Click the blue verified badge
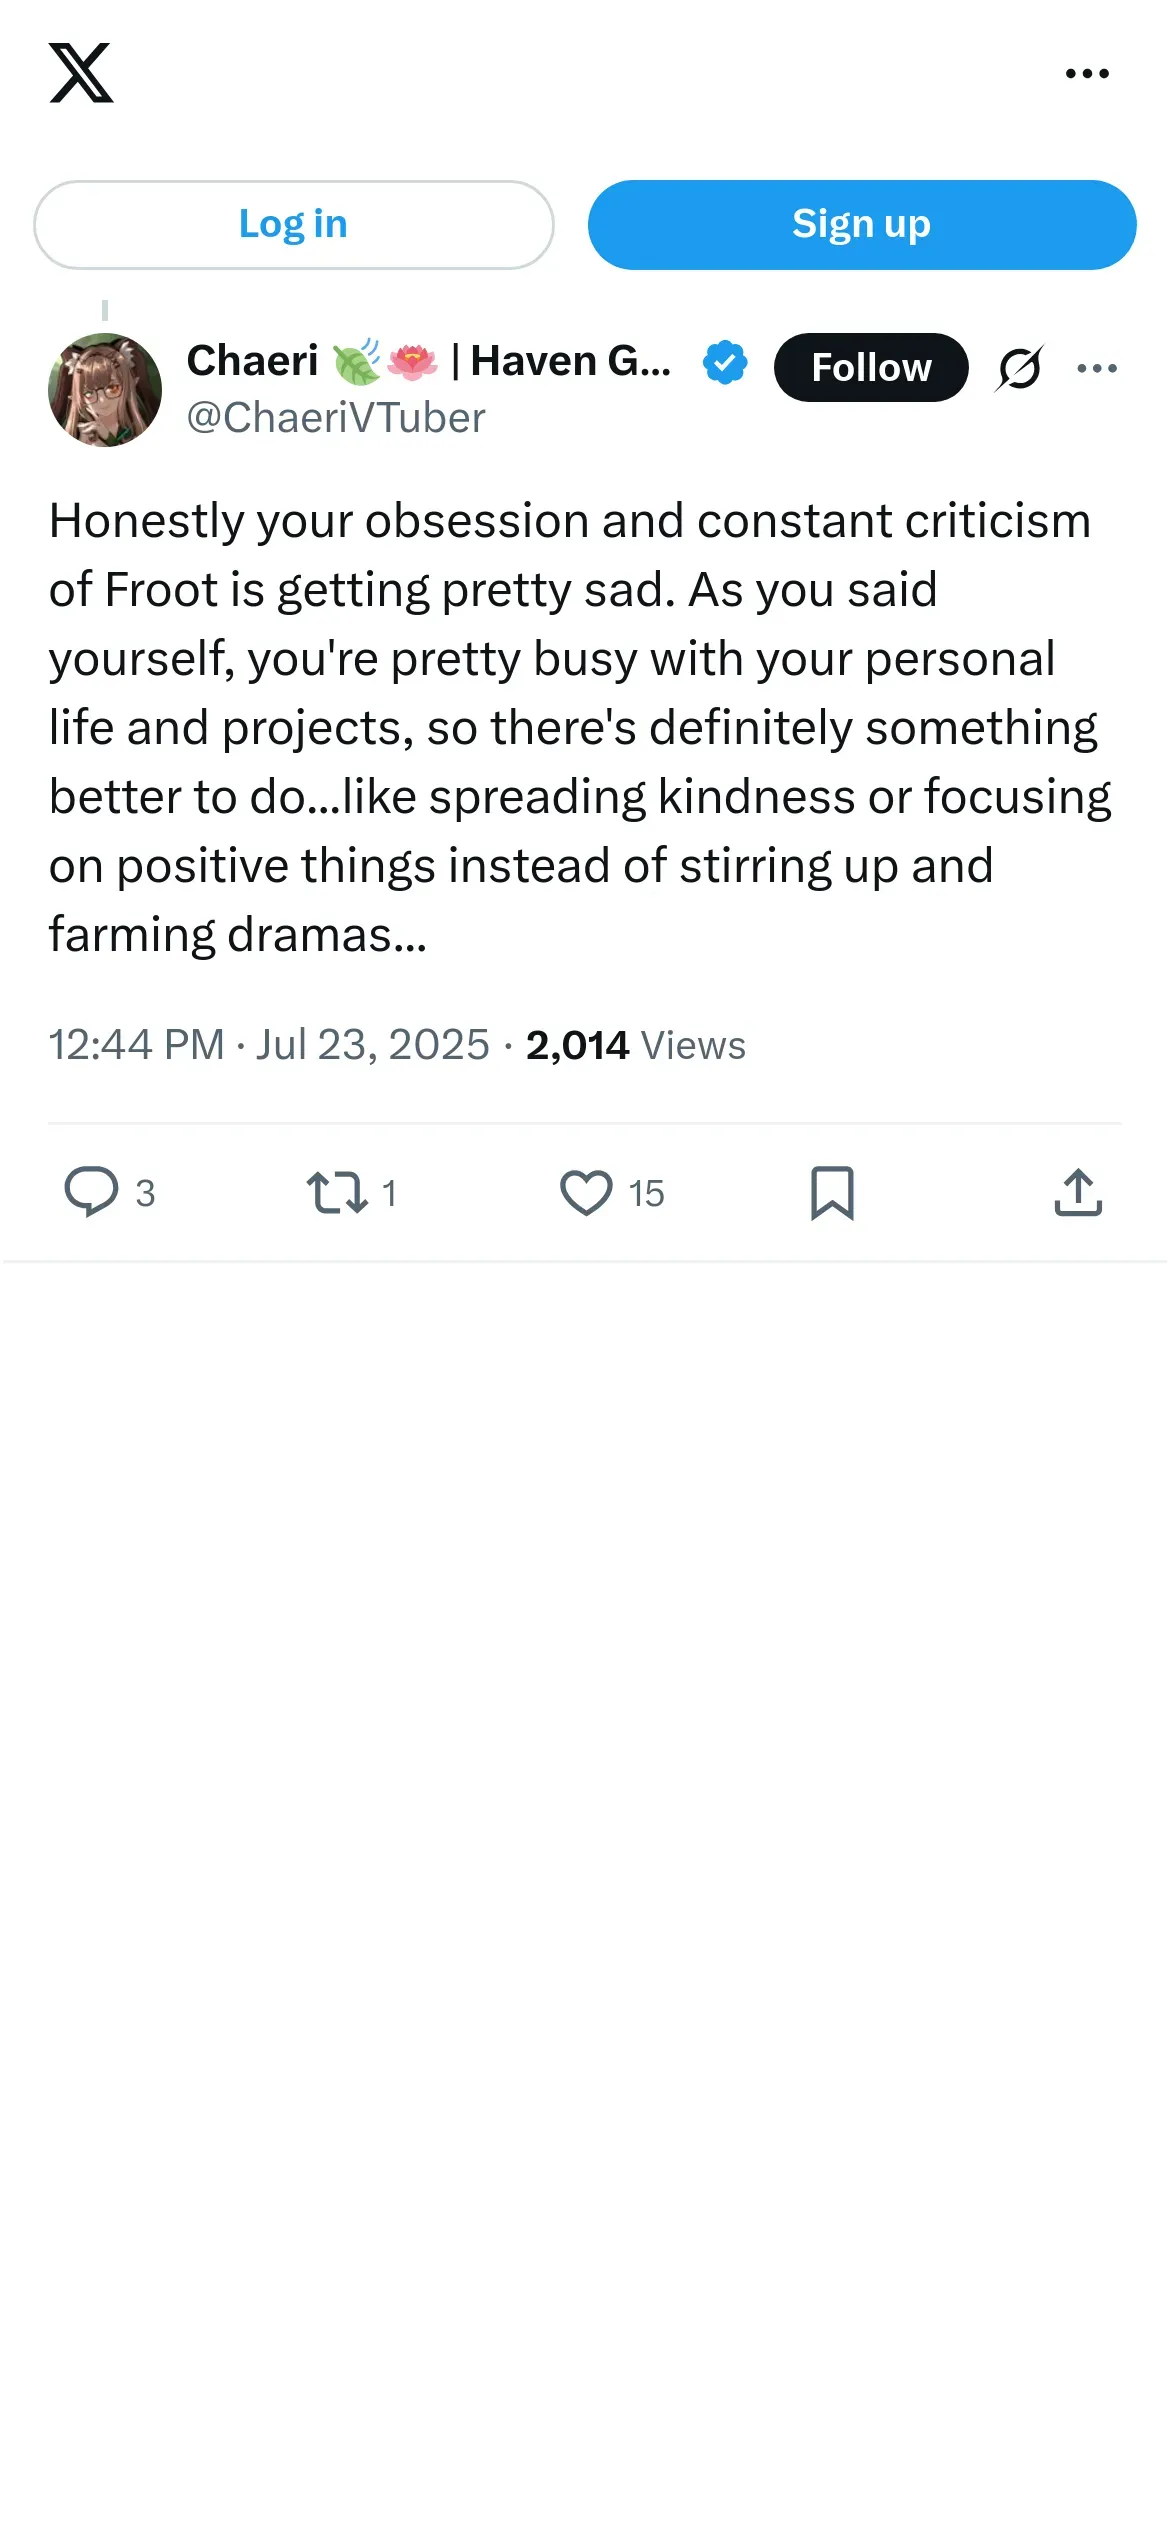Screen dimensions: 1170x2532 click(725, 362)
